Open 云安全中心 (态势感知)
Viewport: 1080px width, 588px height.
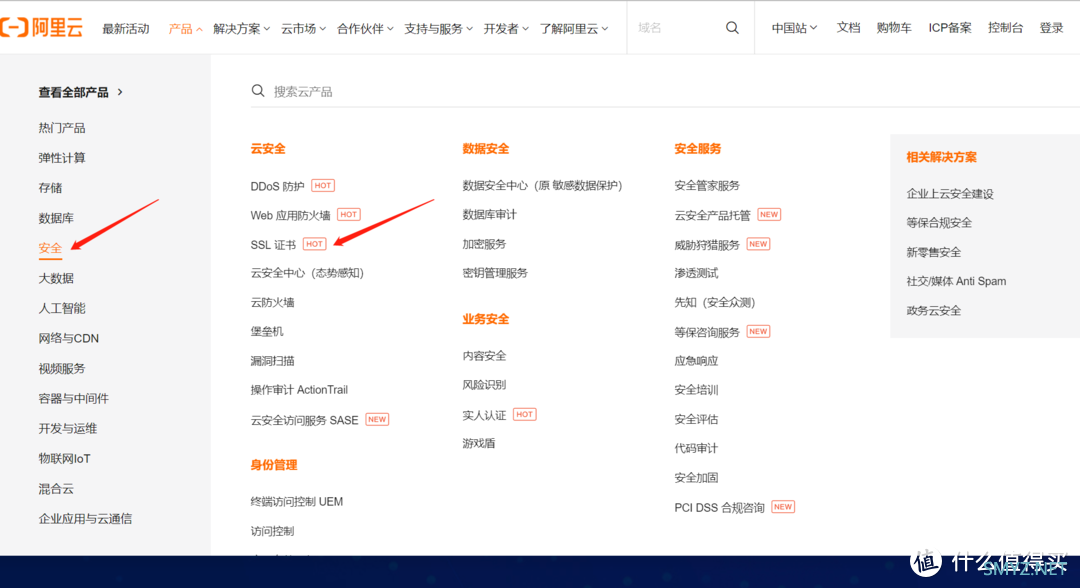click(x=307, y=273)
